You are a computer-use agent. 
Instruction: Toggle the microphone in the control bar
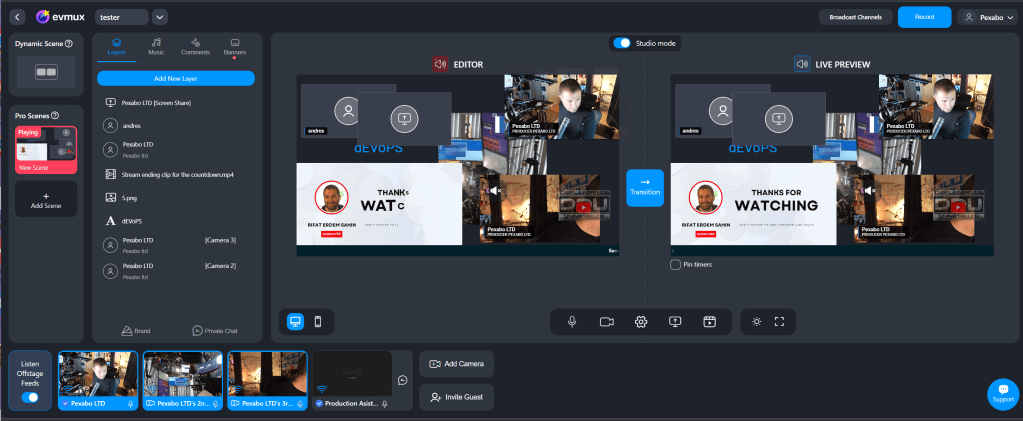572,322
